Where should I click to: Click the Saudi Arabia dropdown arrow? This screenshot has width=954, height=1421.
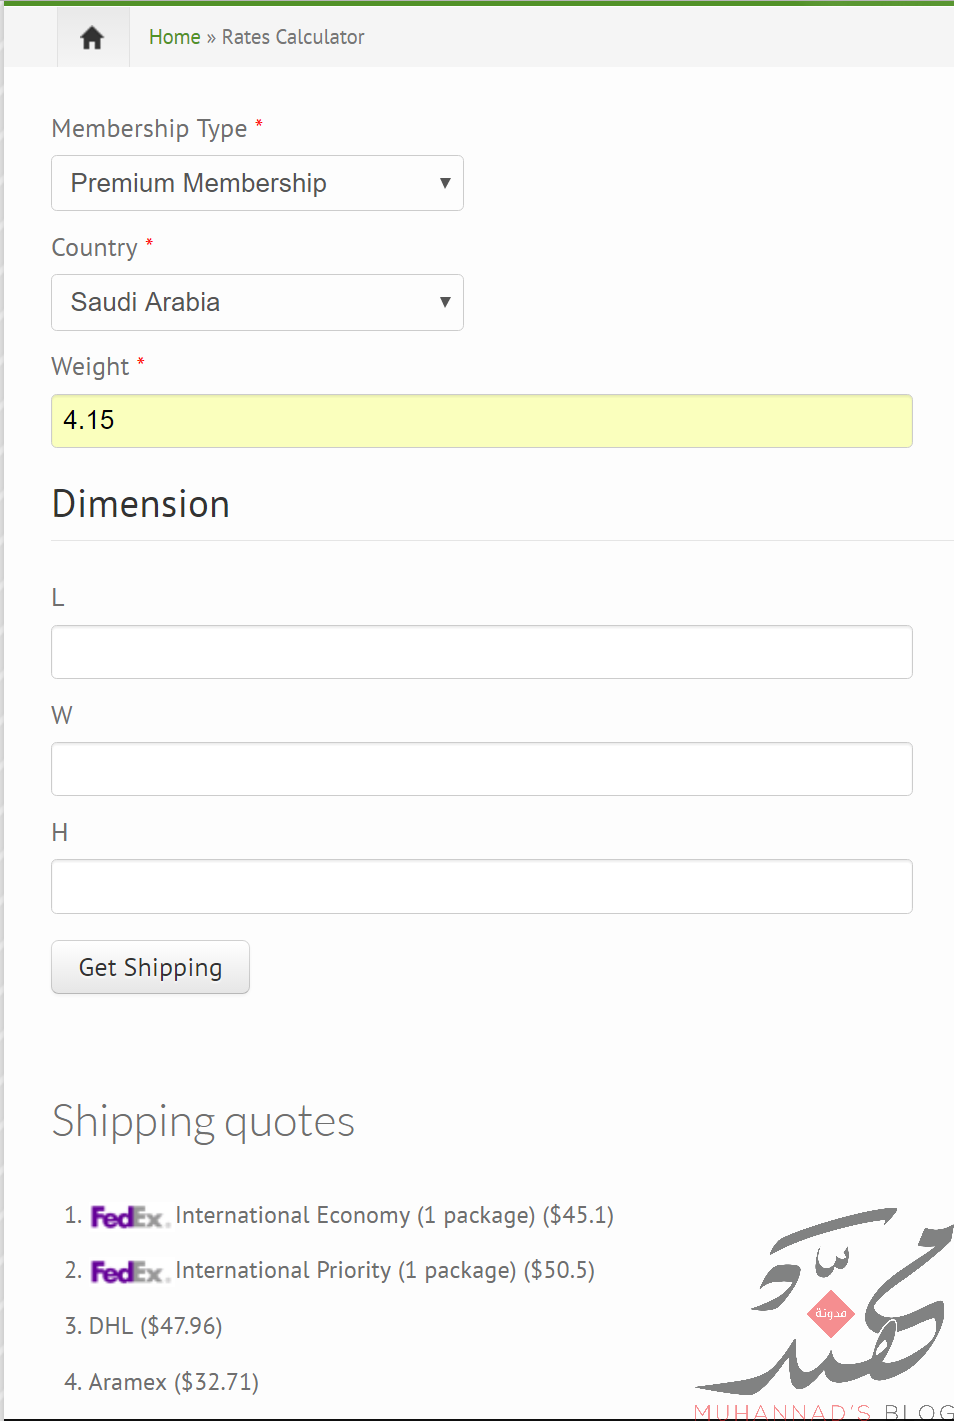pos(445,302)
